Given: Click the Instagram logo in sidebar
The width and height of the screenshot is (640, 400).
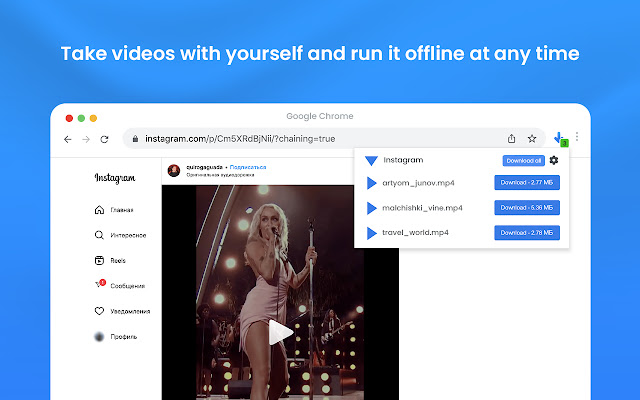Looking at the screenshot, I should coord(115,178).
